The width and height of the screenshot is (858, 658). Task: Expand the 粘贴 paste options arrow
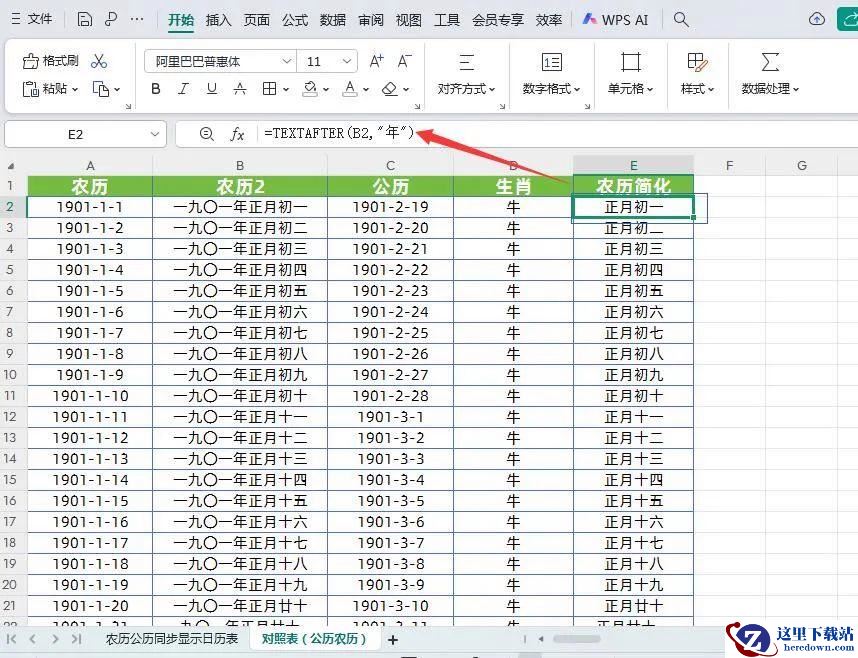point(75,89)
